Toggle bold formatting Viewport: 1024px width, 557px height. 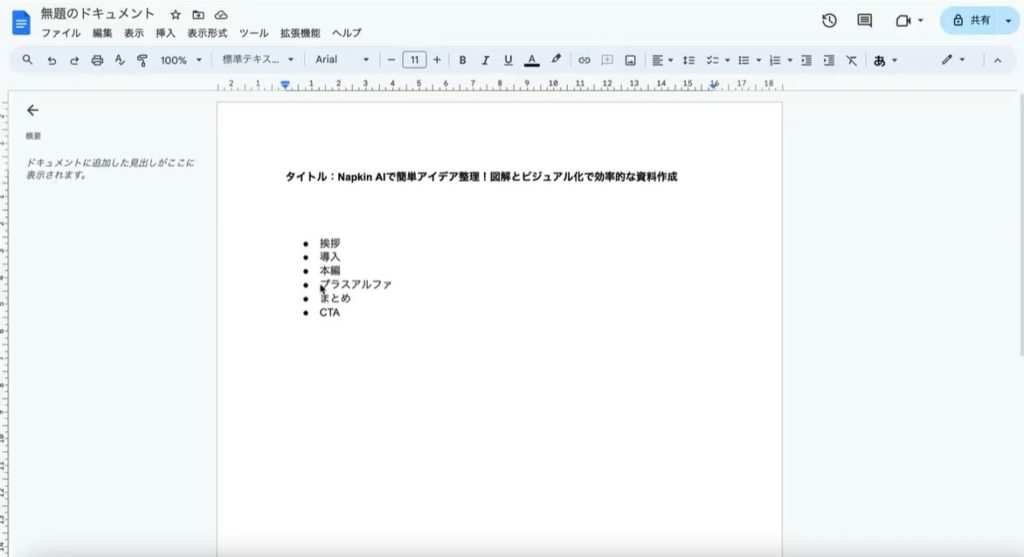click(463, 60)
